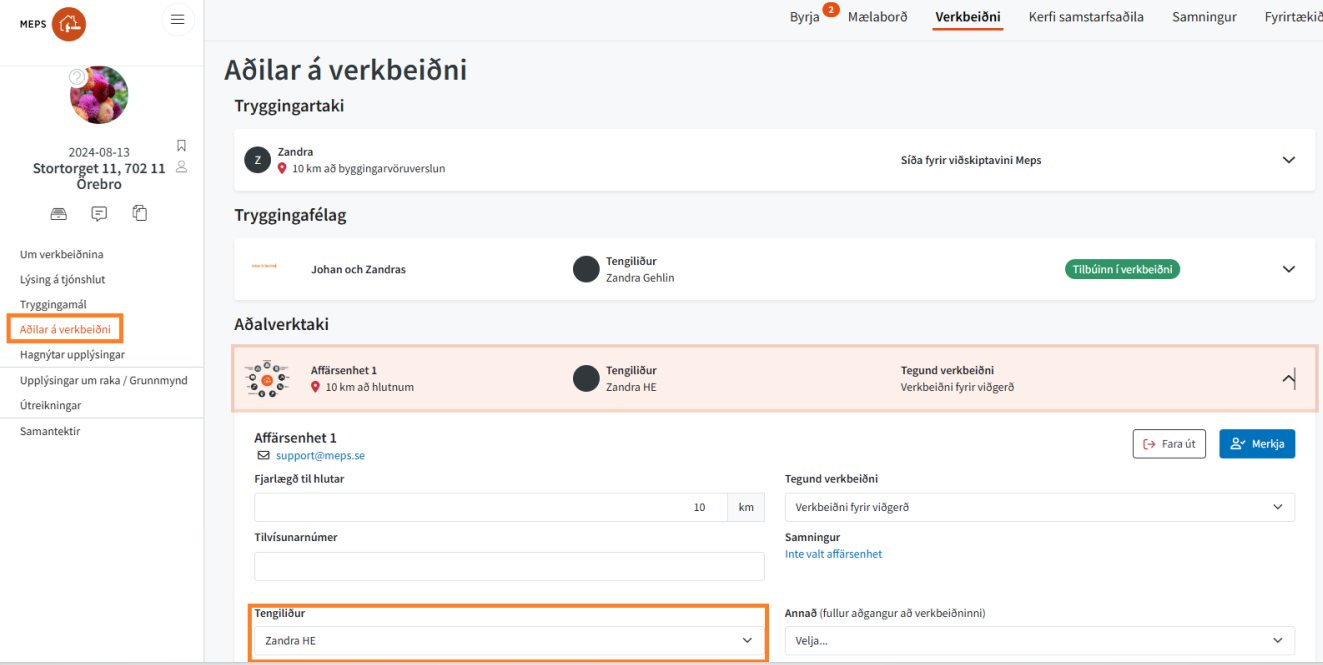Open 'Upplýsingar um raka / Grunnmynd'
This screenshot has height=665, width=1323.
point(104,380)
